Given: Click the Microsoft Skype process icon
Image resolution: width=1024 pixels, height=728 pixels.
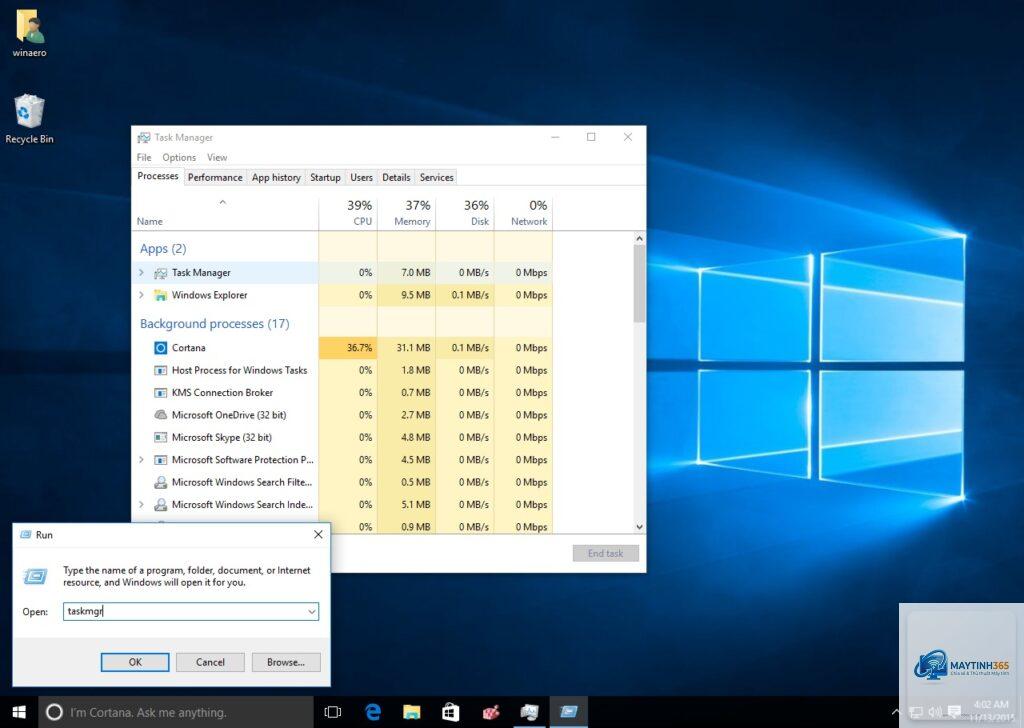Looking at the screenshot, I should (160, 437).
